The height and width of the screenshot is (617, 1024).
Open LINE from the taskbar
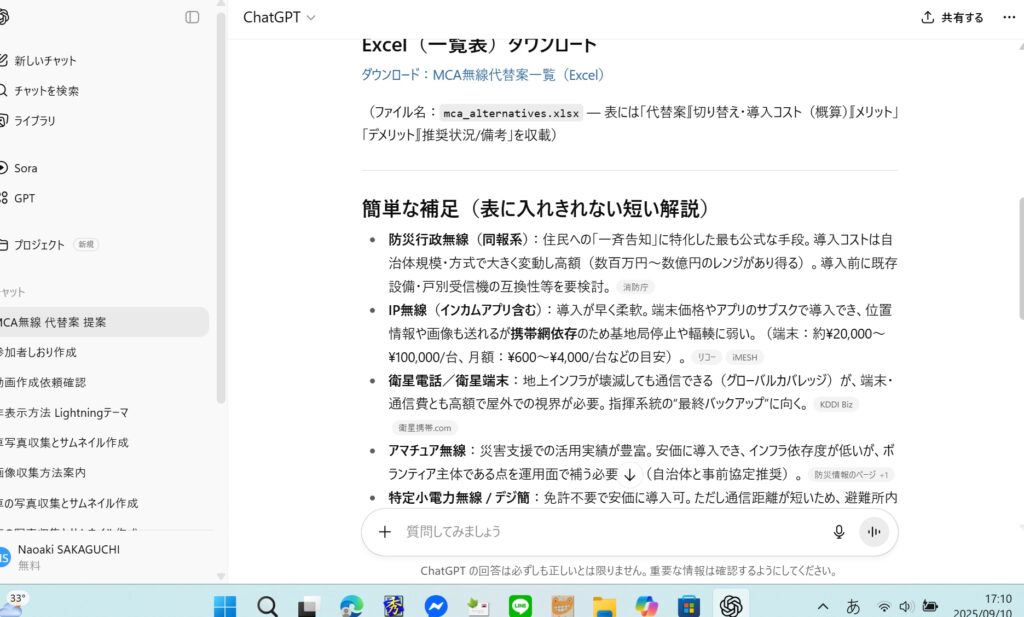point(520,607)
